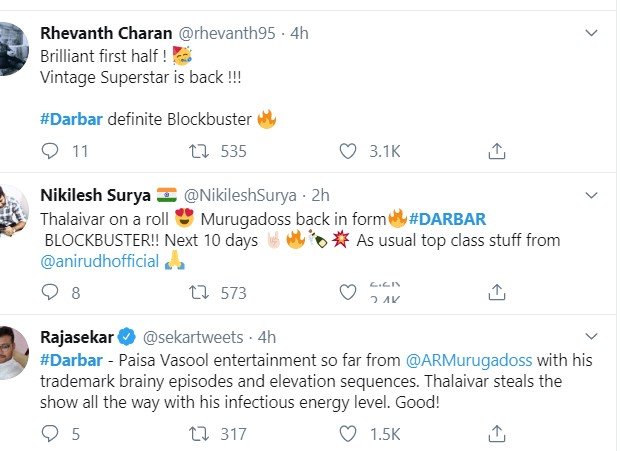Share Rajasekar's tweet
The height and width of the screenshot is (451, 620).
(496, 434)
